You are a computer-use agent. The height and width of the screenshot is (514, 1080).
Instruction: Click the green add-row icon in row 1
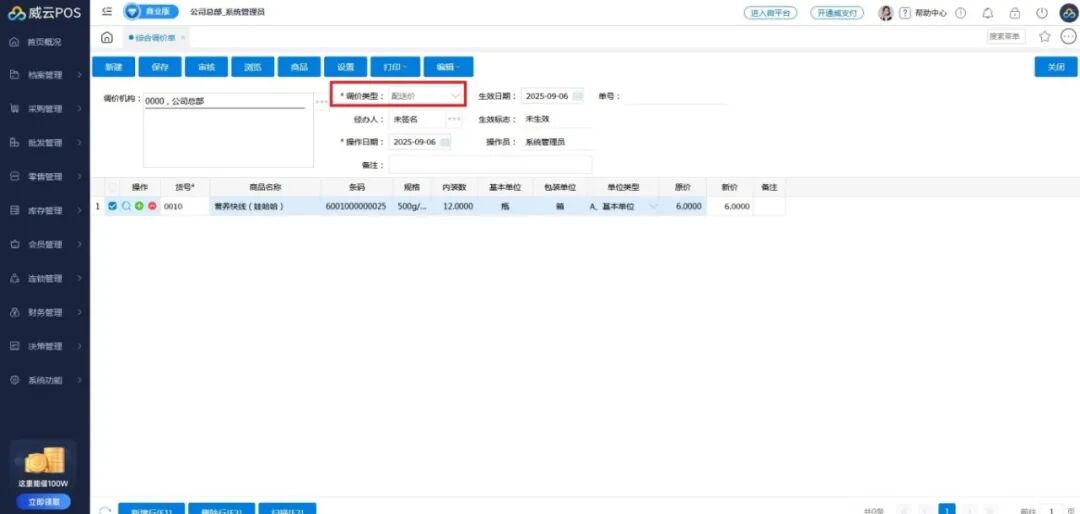(139, 206)
